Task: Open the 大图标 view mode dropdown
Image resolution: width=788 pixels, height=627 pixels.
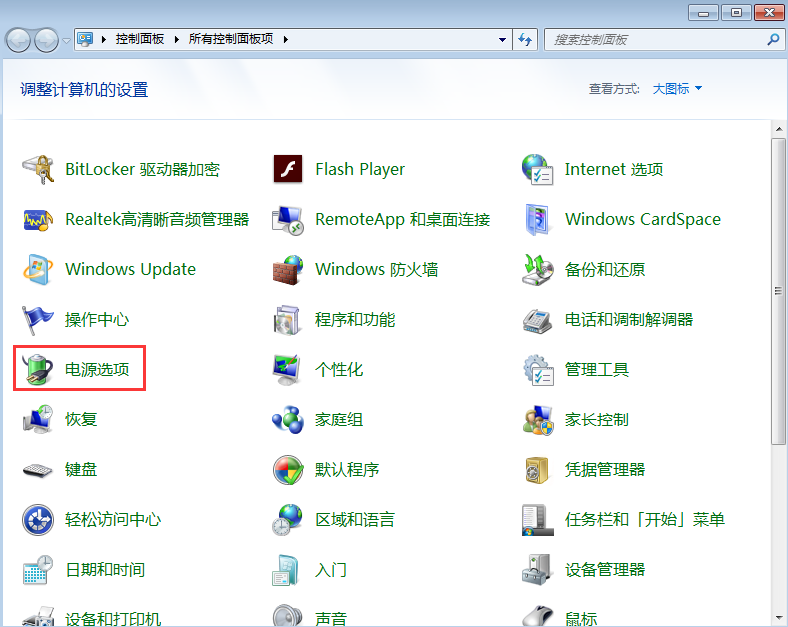Action: pos(677,89)
